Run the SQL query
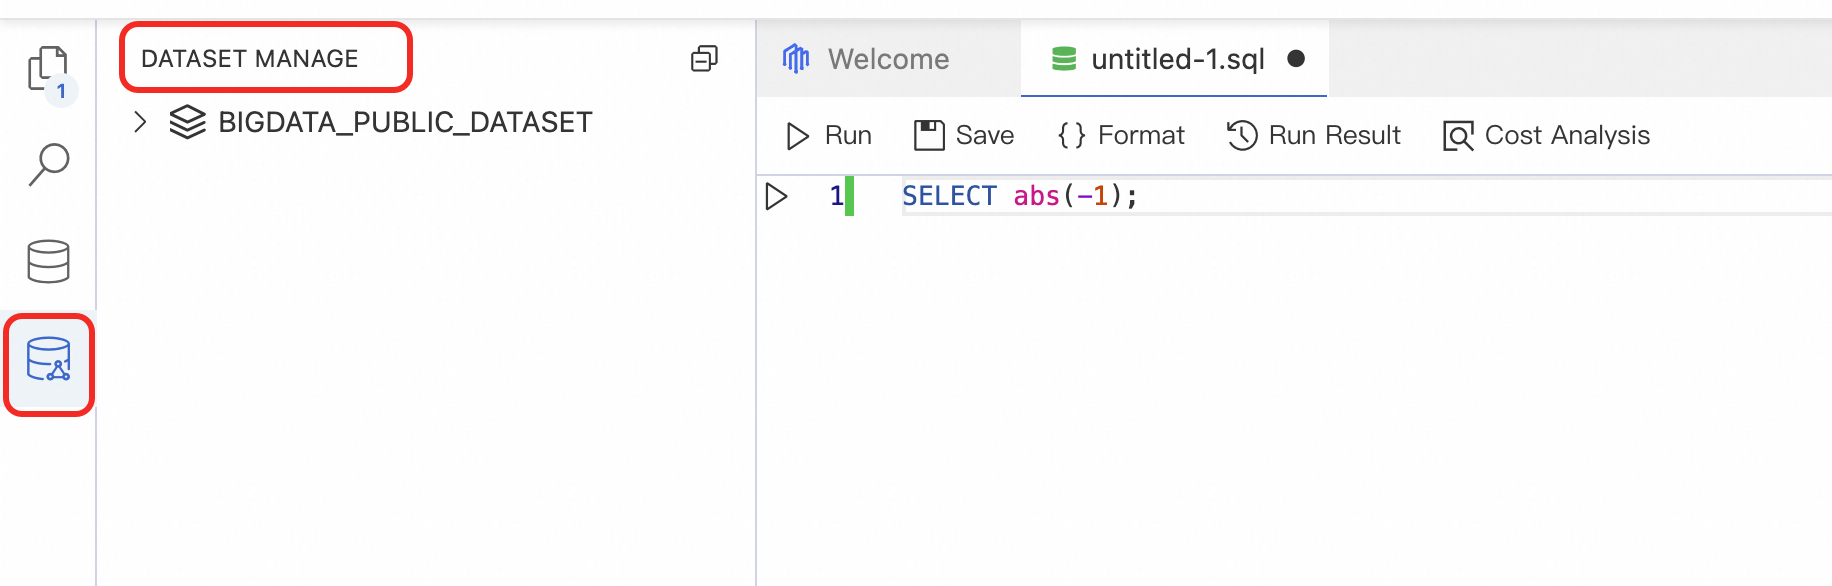 tap(829, 135)
